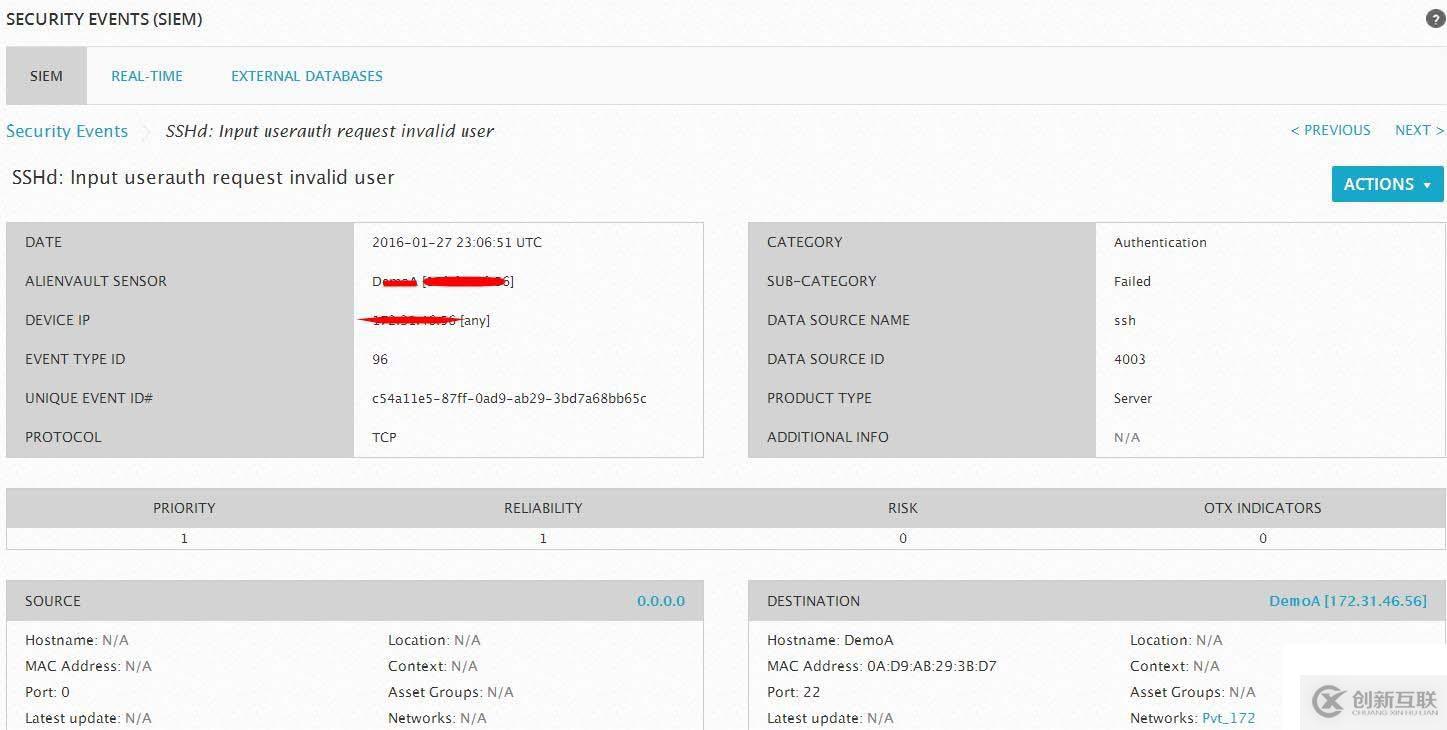
Task: Go back to Security Events breadcrumb
Action: coord(67,131)
